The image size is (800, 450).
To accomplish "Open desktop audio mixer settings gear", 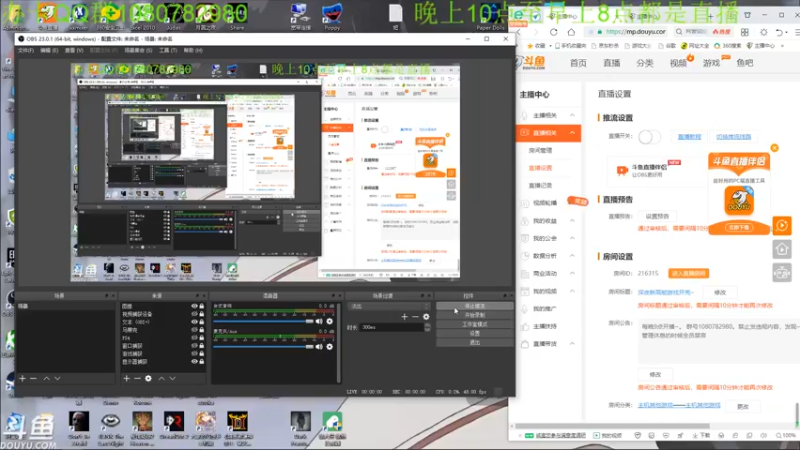I will (330, 321).
